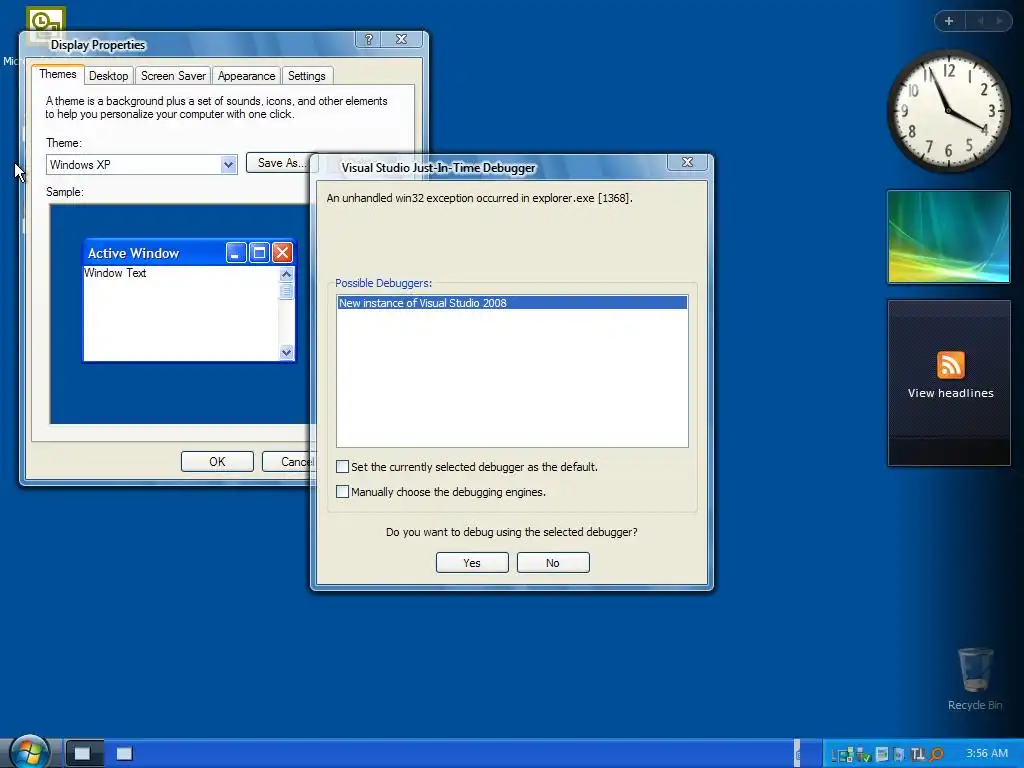Image resolution: width=1024 pixels, height=768 pixels.
Task: Open Safely Remove Hardware tray icon
Action: [863, 754]
